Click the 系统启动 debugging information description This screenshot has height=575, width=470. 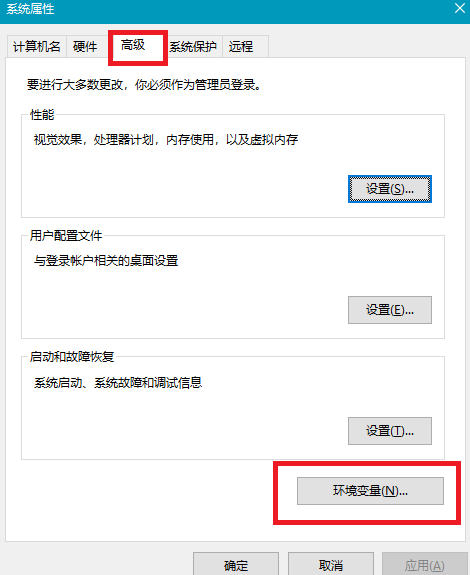pyautogui.click(x=118, y=383)
